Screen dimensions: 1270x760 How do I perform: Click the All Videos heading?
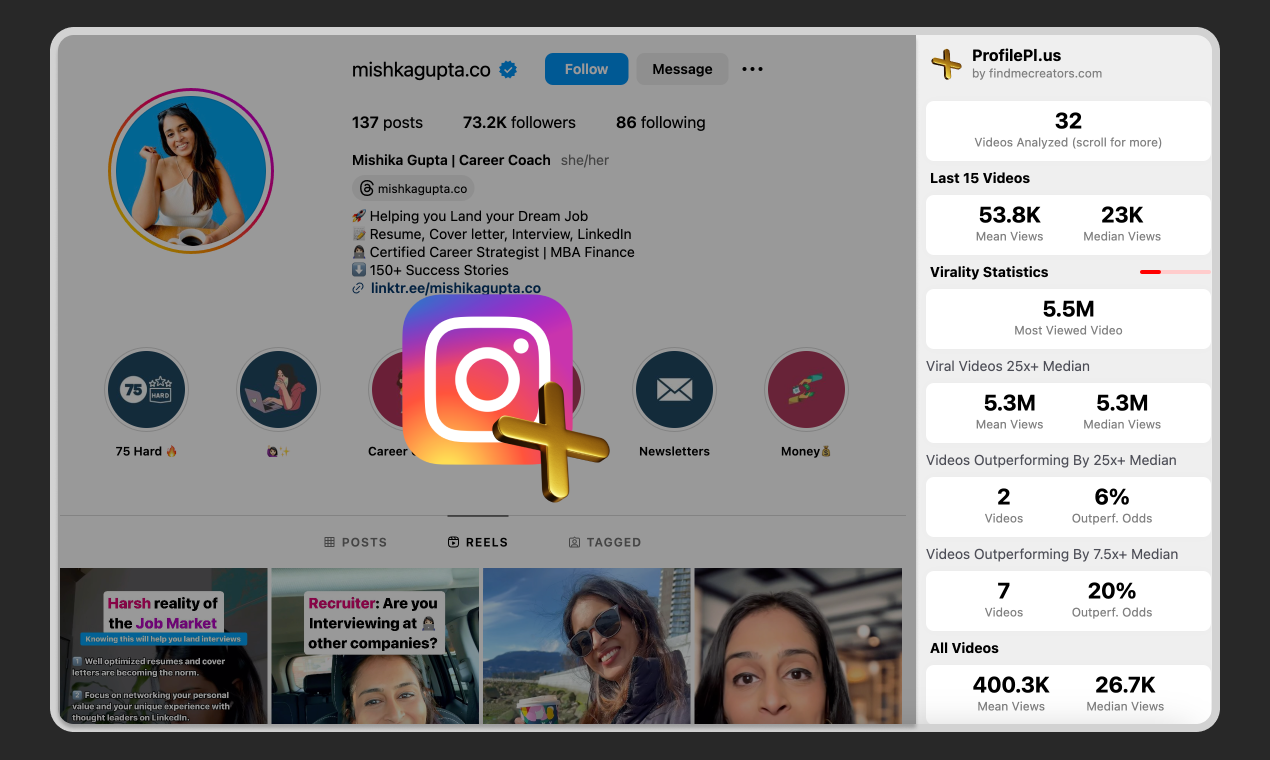(x=964, y=648)
